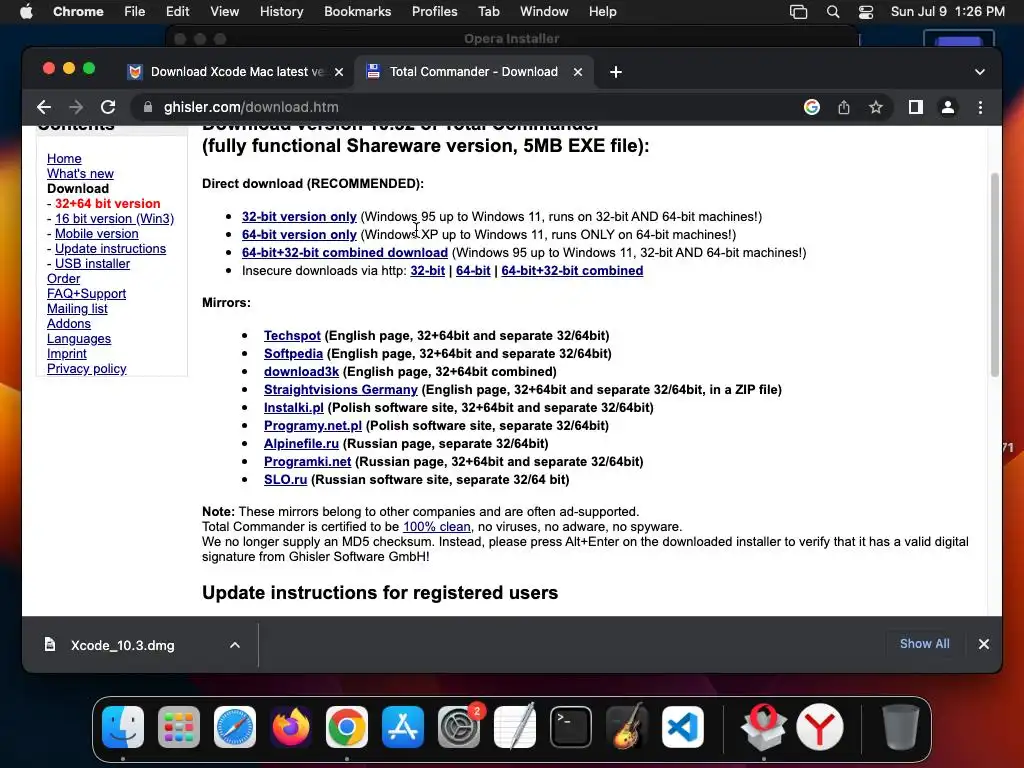This screenshot has width=1024, height=768.
Task: Click the screen mirroring menu bar icon
Action: click(798, 12)
